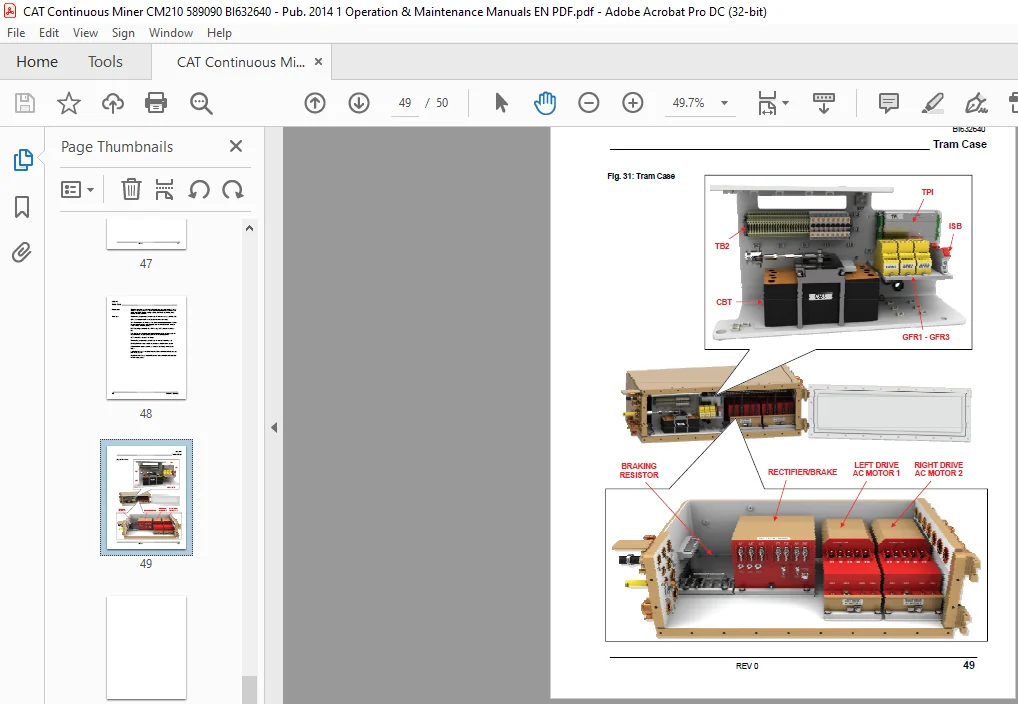Image resolution: width=1018 pixels, height=704 pixels.
Task: Open the Bookmarks panel icon
Action: pyautogui.click(x=22, y=207)
